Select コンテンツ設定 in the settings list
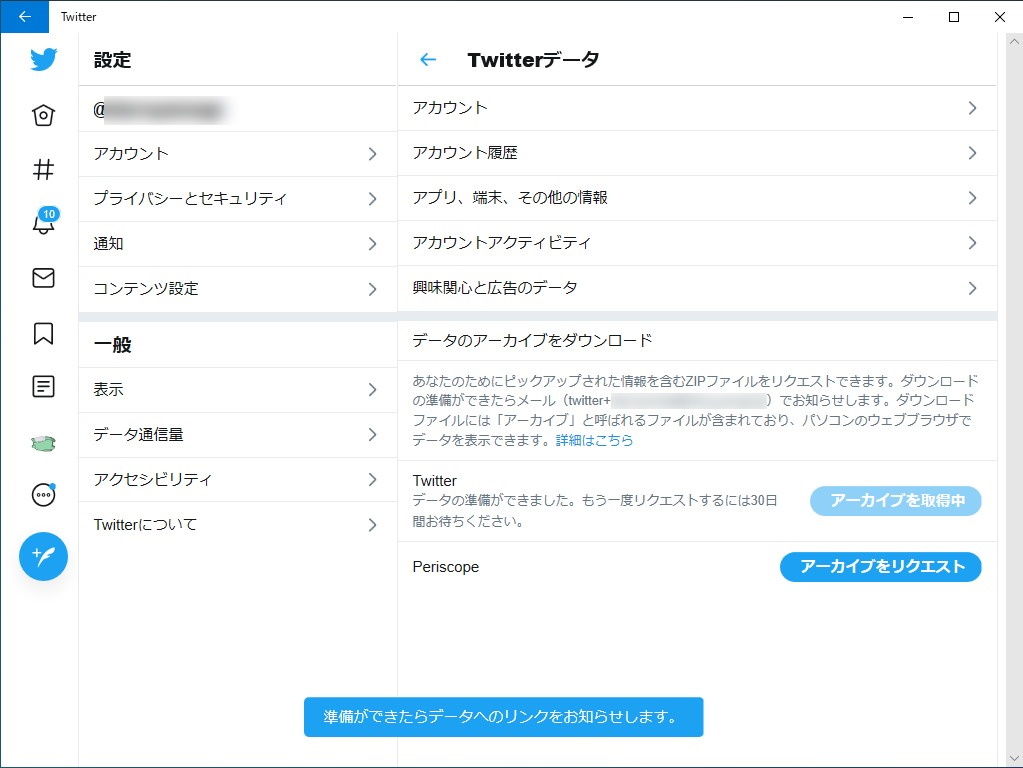The height and width of the screenshot is (768, 1023). pyautogui.click(x=237, y=288)
